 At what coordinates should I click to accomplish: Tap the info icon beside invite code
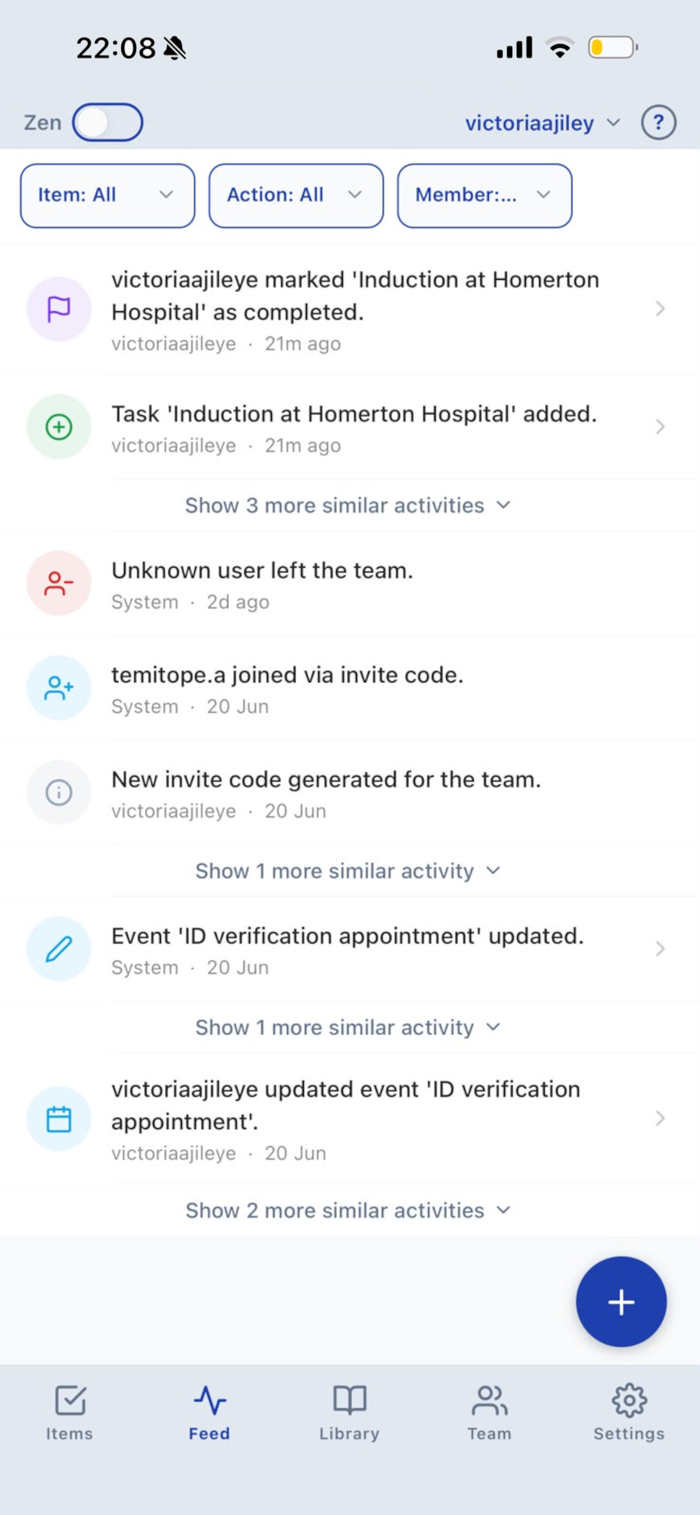59,793
